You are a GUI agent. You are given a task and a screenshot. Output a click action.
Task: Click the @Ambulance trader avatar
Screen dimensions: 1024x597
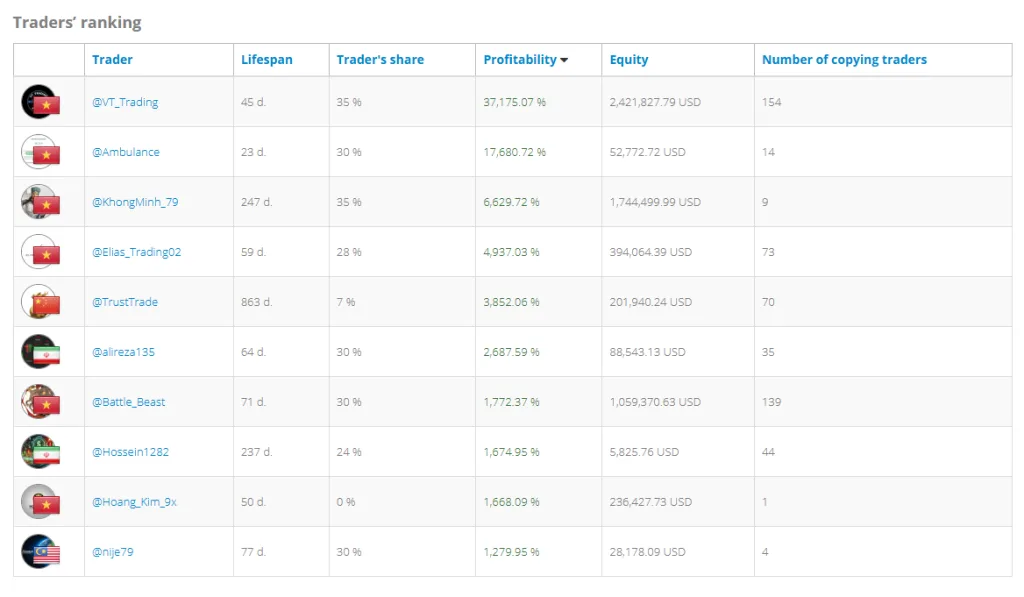point(41,152)
